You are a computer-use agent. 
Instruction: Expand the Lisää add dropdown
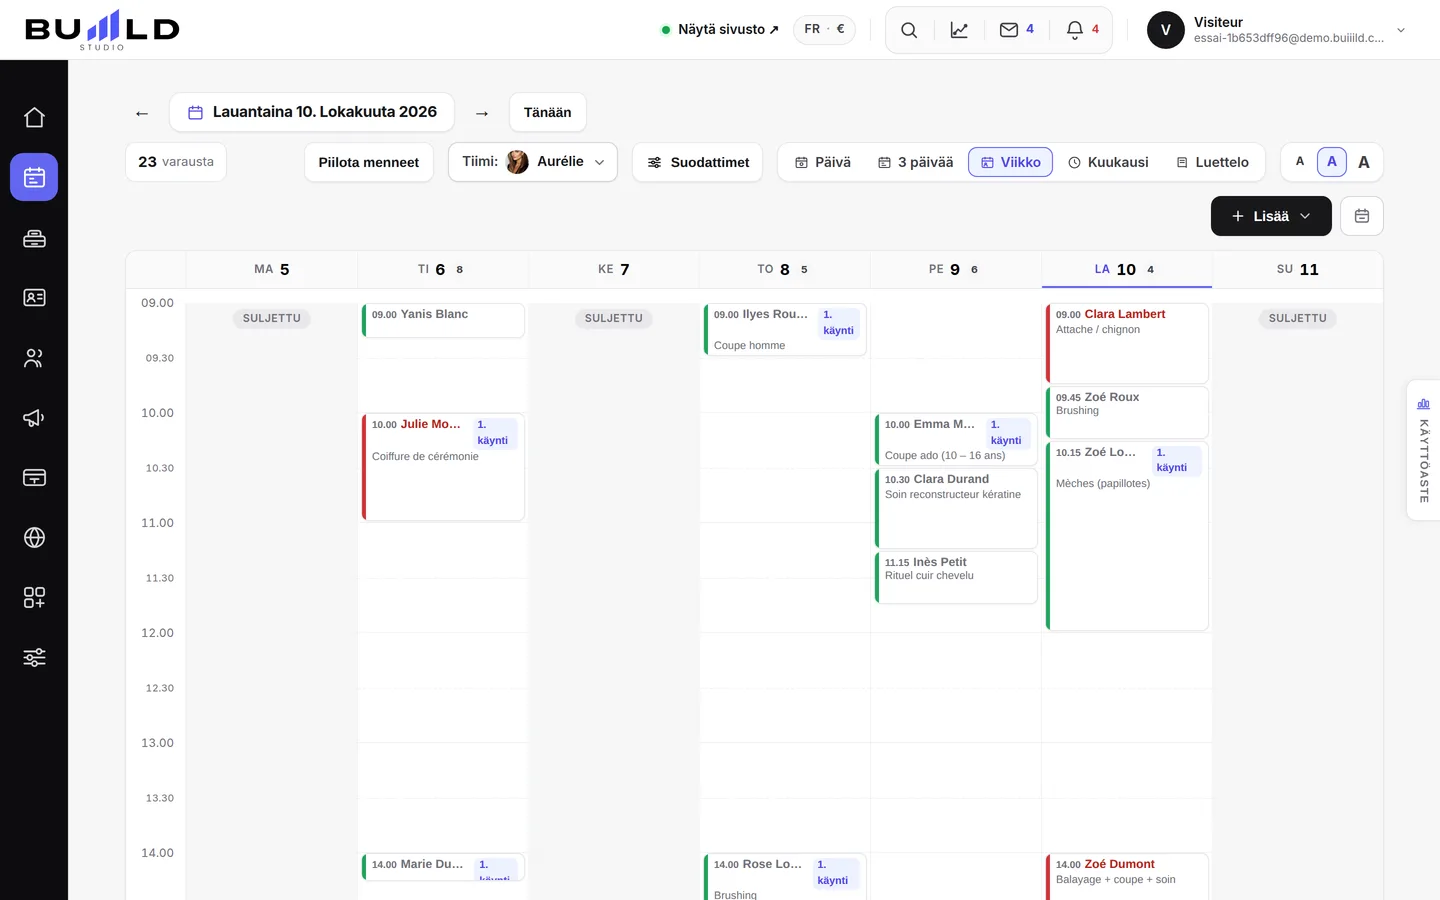(x=1271, y=216)
